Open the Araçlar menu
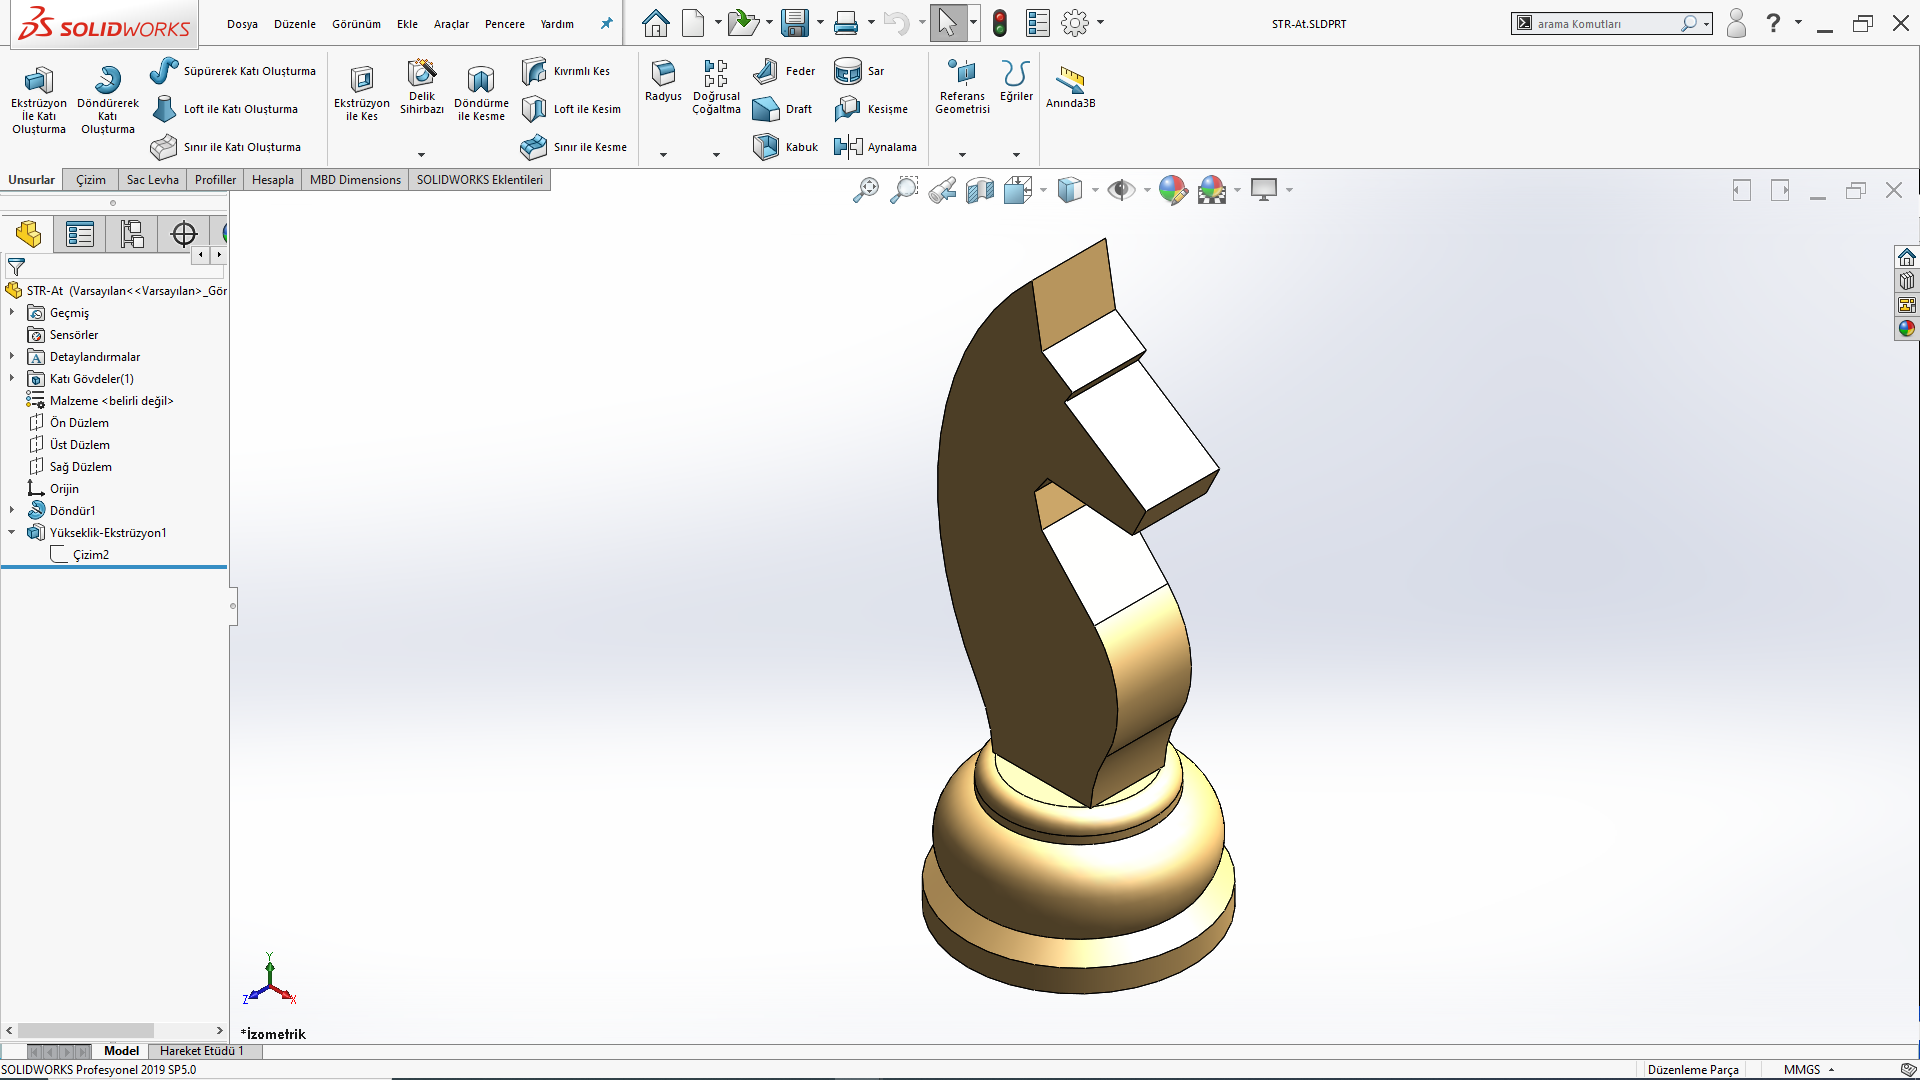 point(451,24)
